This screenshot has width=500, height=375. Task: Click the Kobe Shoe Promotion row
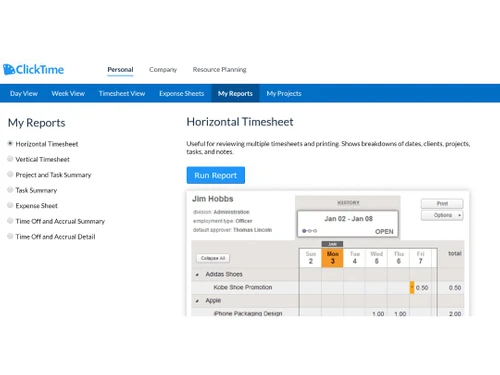(x=328, y=287)
